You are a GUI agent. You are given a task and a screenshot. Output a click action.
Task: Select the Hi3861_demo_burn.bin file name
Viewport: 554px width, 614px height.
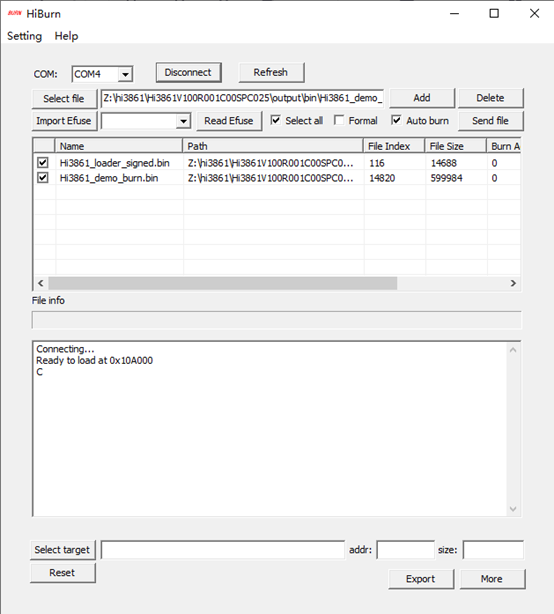[x=109, y=178]
